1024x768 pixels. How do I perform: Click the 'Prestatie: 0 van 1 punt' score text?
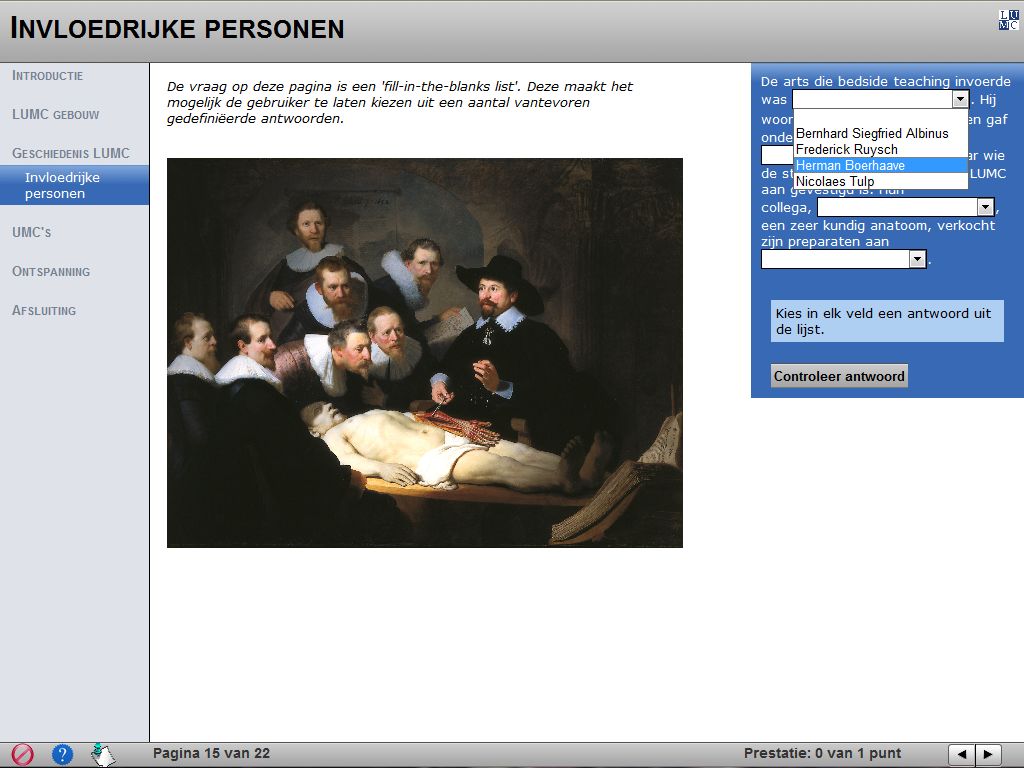coord(822,754)
